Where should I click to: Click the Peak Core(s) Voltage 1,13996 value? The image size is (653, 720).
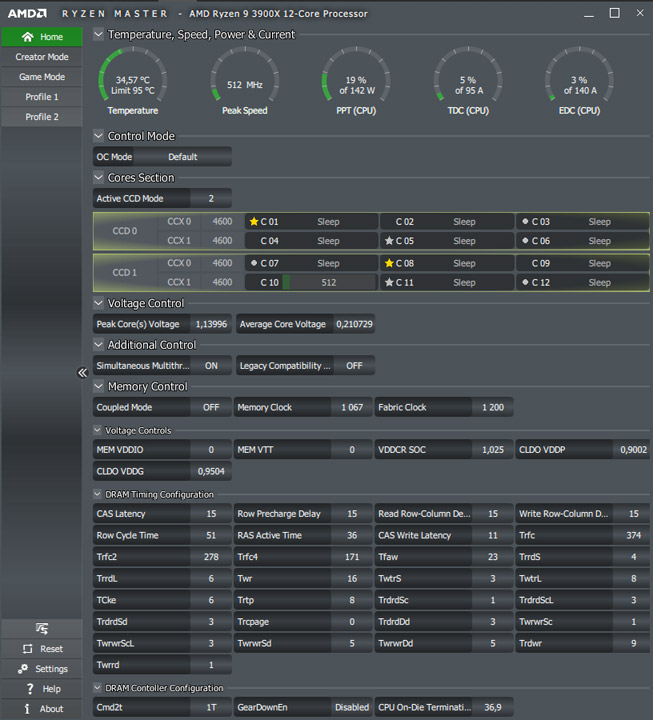(x=211, y=324)
